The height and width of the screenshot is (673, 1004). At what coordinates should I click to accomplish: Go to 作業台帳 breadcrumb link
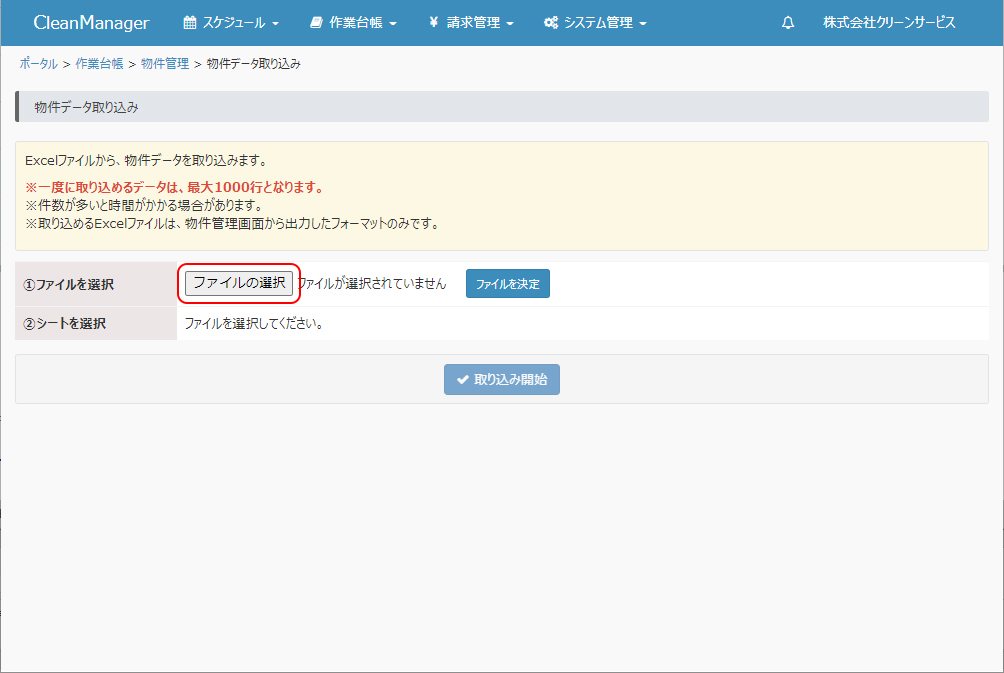(99, 63)
